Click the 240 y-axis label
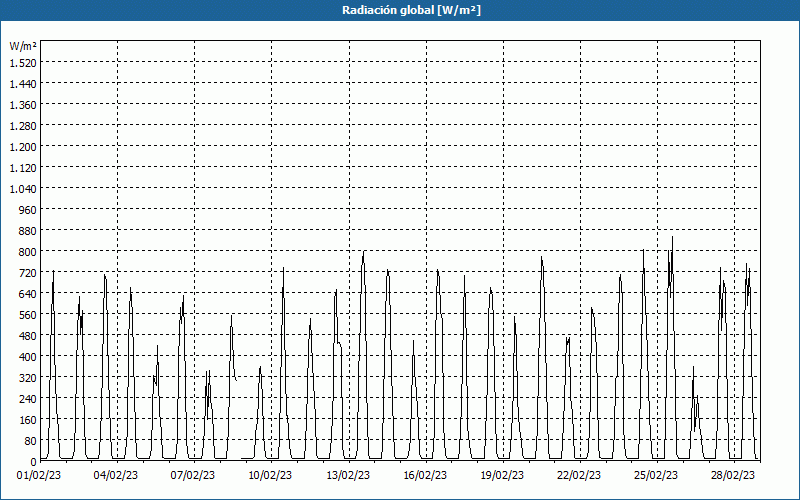This screenshot has width=800, height=500. 28,398
